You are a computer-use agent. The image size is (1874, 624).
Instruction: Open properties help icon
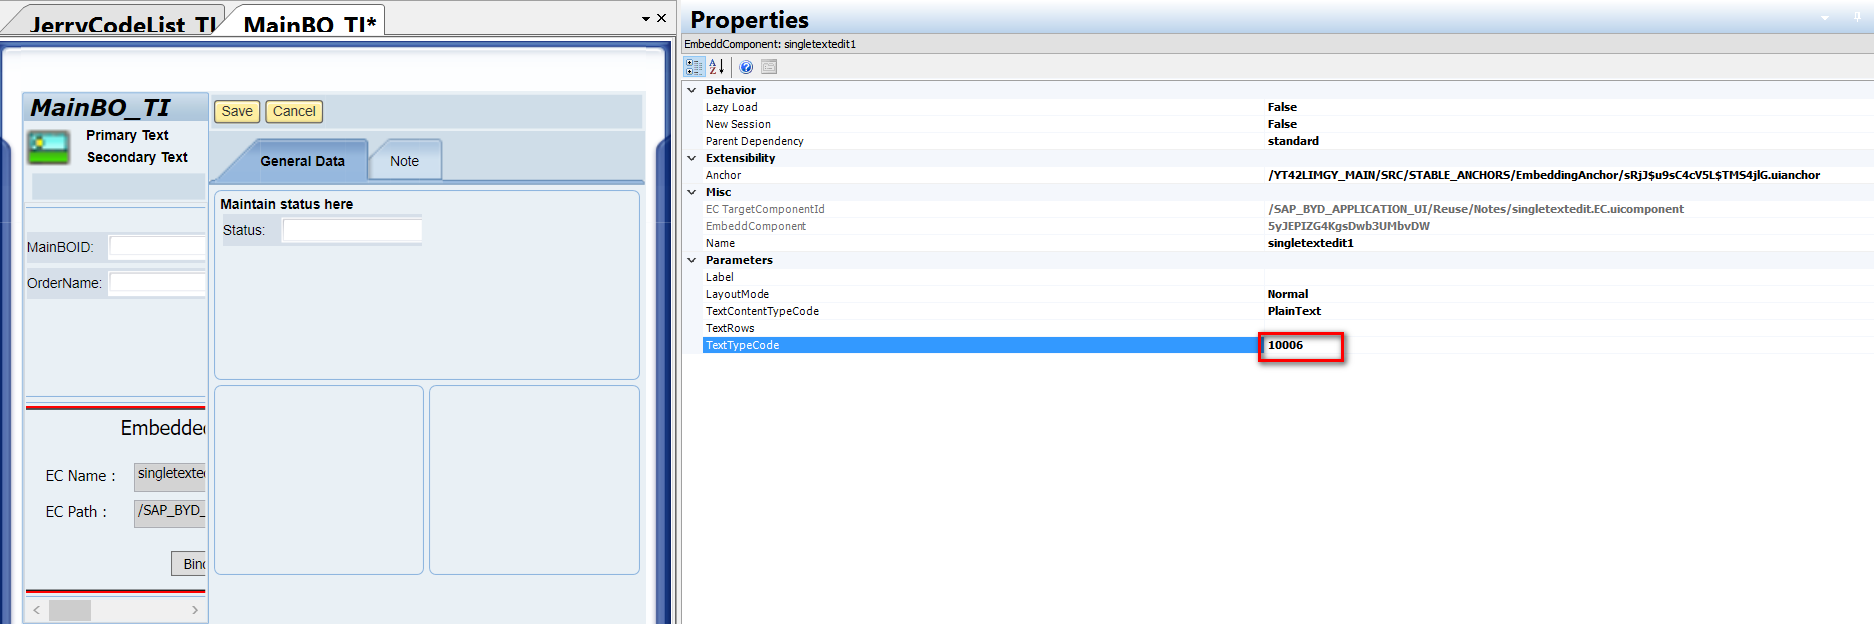(746, 67)
